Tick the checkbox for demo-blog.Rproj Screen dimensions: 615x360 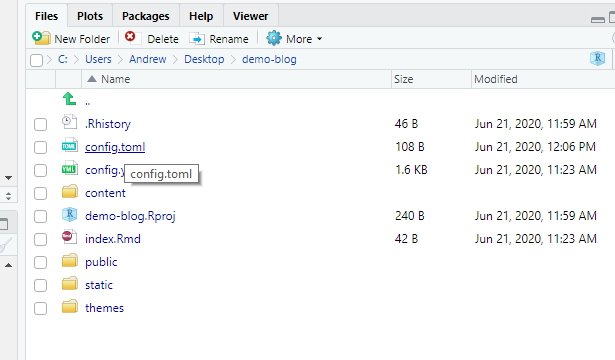click(40, 216)
